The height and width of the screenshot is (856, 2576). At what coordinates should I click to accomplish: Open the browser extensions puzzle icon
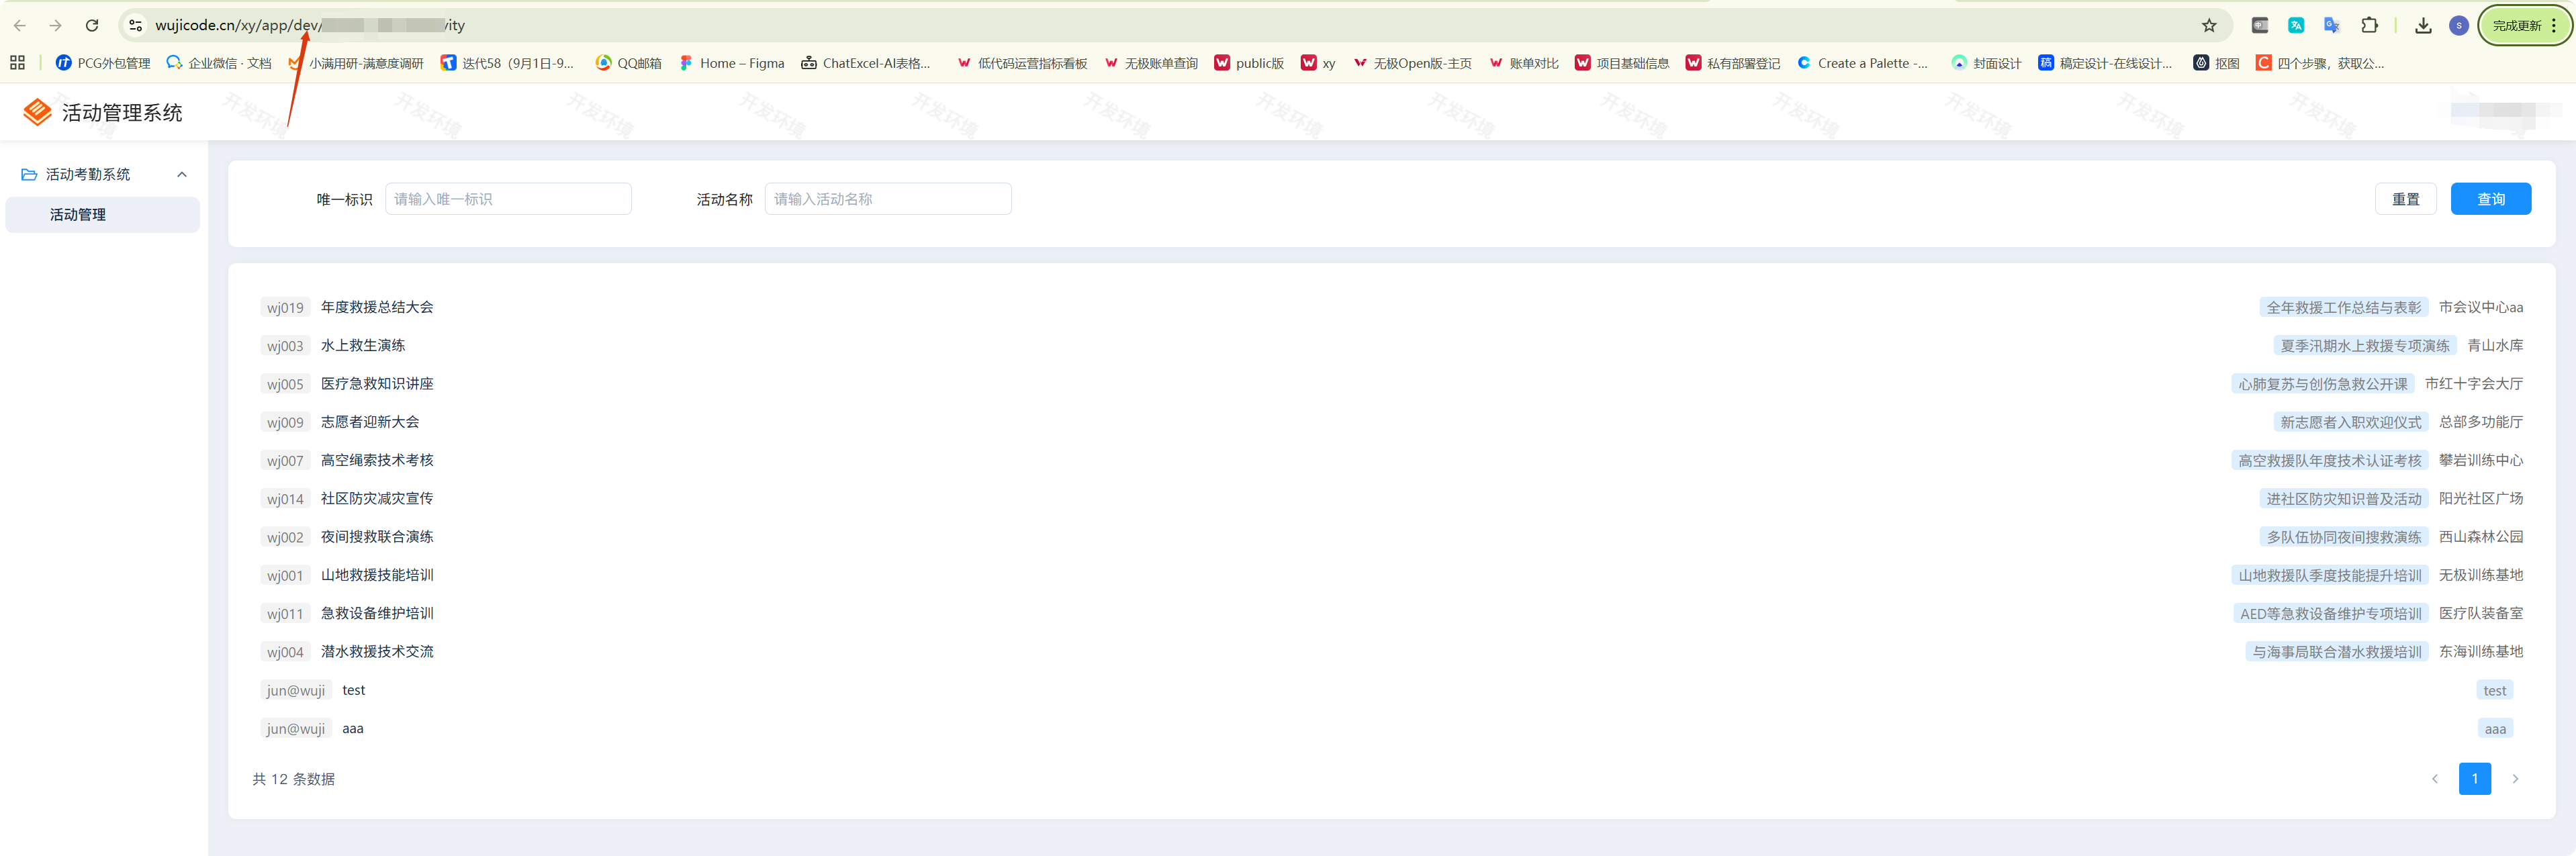pos(2369,26)
